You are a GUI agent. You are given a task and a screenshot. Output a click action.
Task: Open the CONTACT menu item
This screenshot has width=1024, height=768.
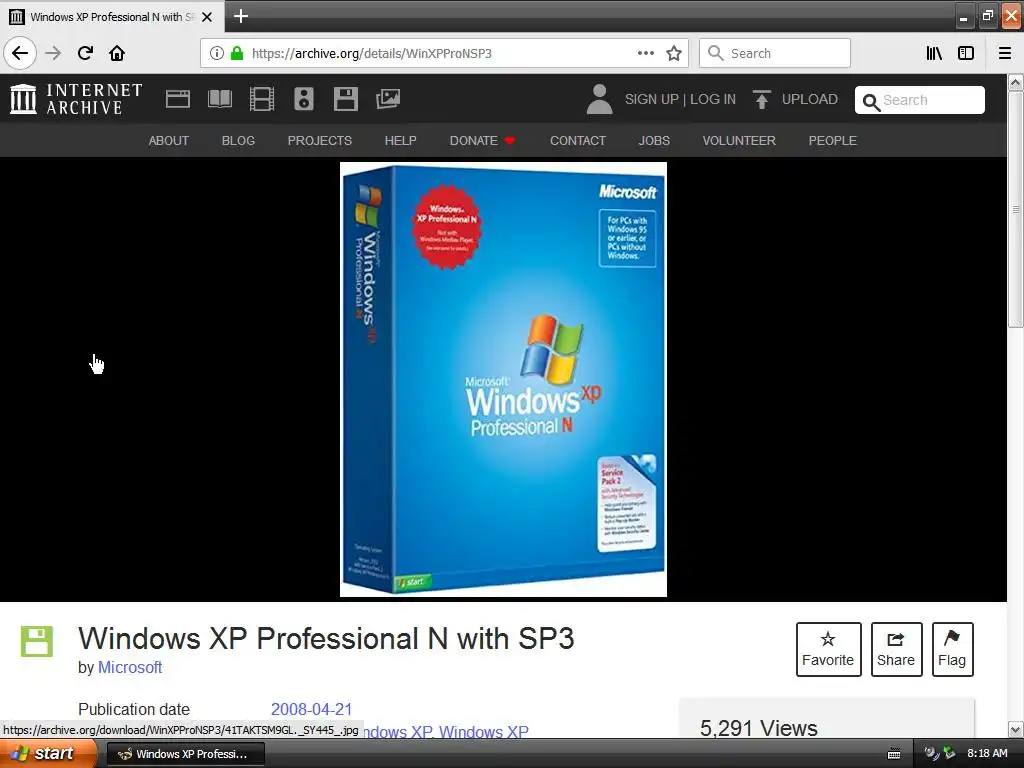click(x=577, y=140)
